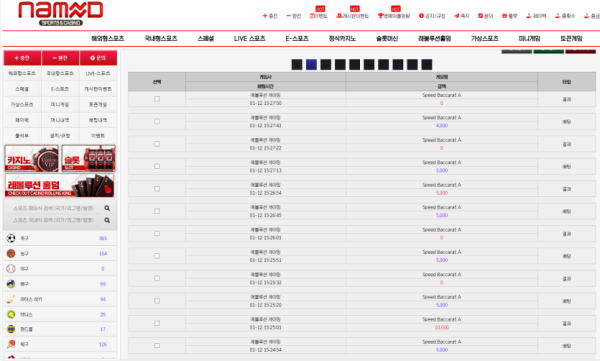Click the 10,000 amount at 15:25:01
Viewport: 600px width, 361px height.
click(x=442, y=327)
